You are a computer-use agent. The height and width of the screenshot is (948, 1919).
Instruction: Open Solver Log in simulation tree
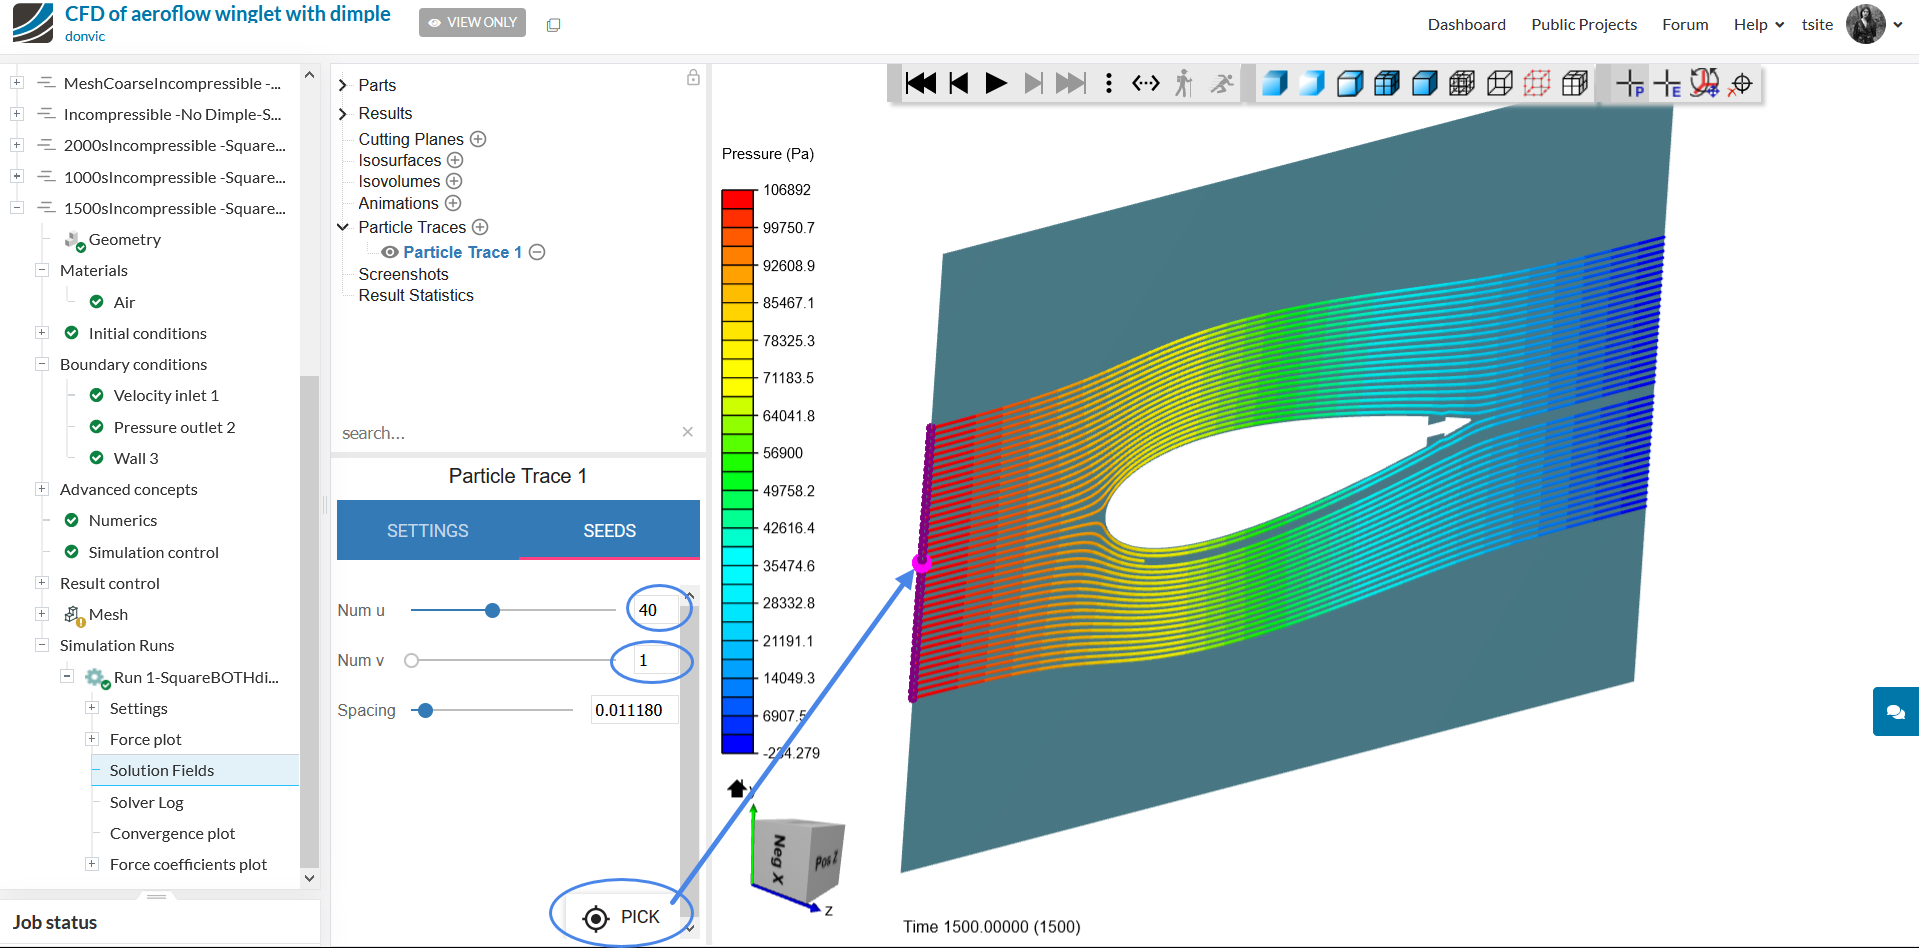tap(146, 802)
